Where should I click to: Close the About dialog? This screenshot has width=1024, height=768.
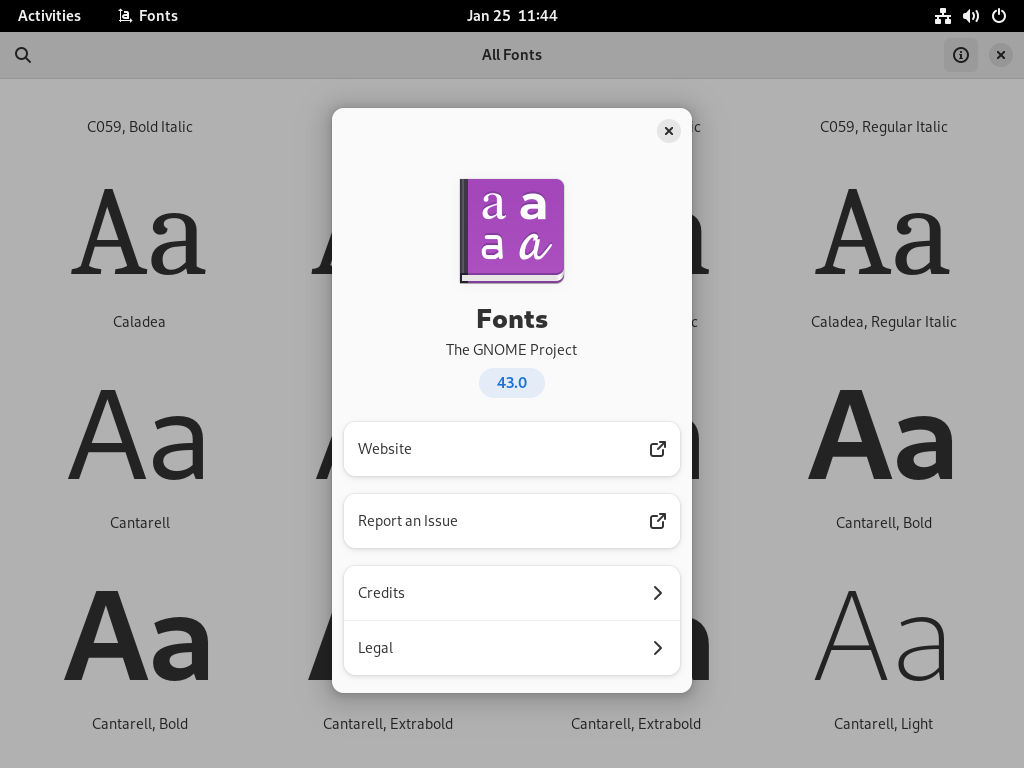(x=669, y=131)
